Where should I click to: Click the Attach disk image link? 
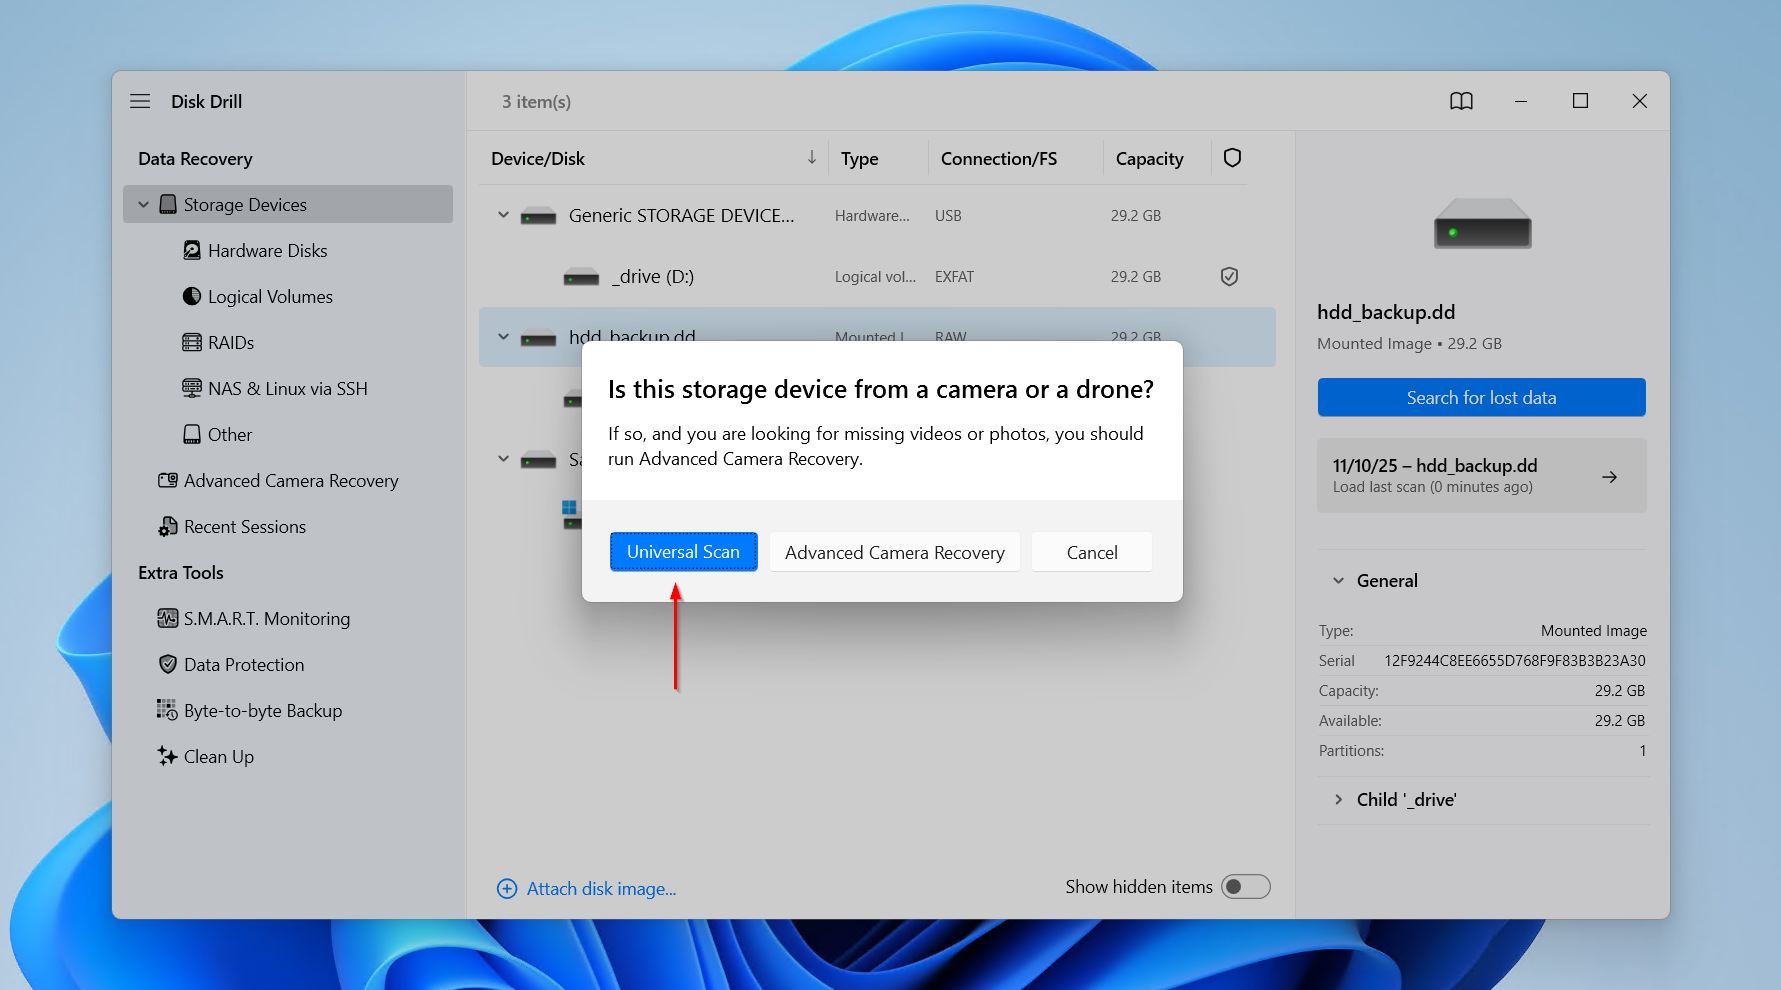pos(601,889)
